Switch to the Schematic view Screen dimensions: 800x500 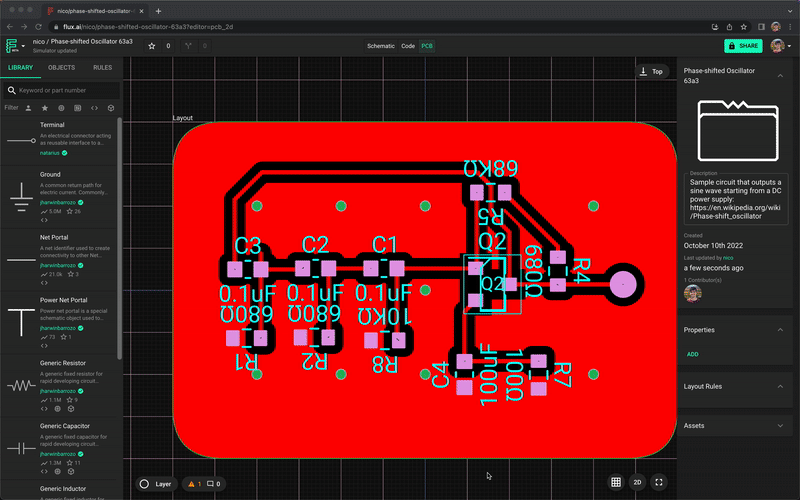tap(380, 46)
